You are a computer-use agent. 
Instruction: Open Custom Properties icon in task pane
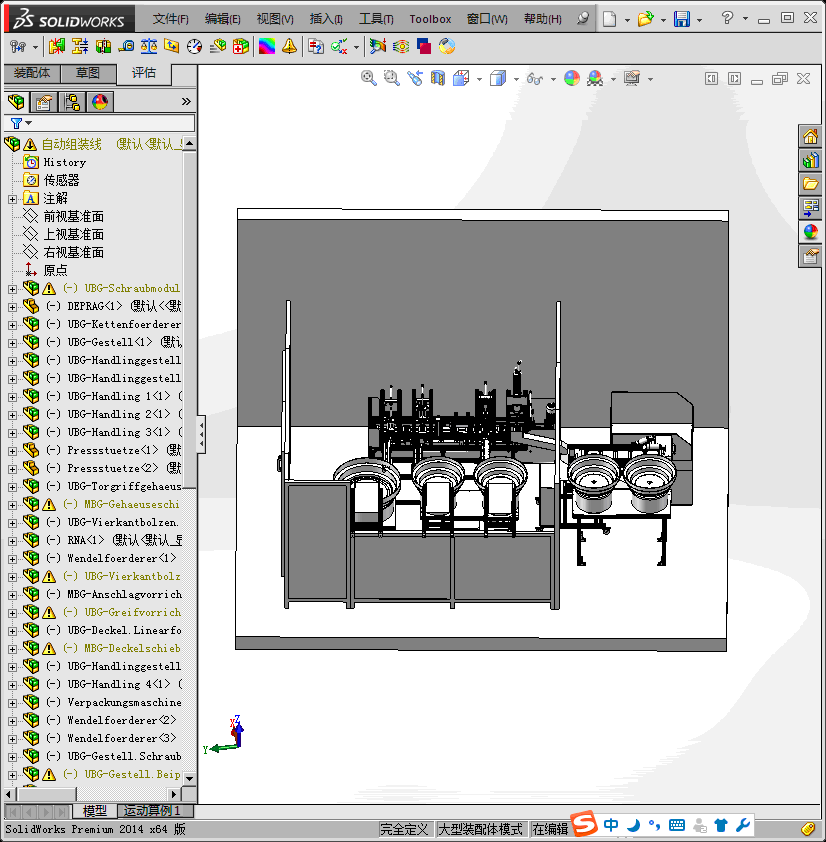click(x=810, y=256)
